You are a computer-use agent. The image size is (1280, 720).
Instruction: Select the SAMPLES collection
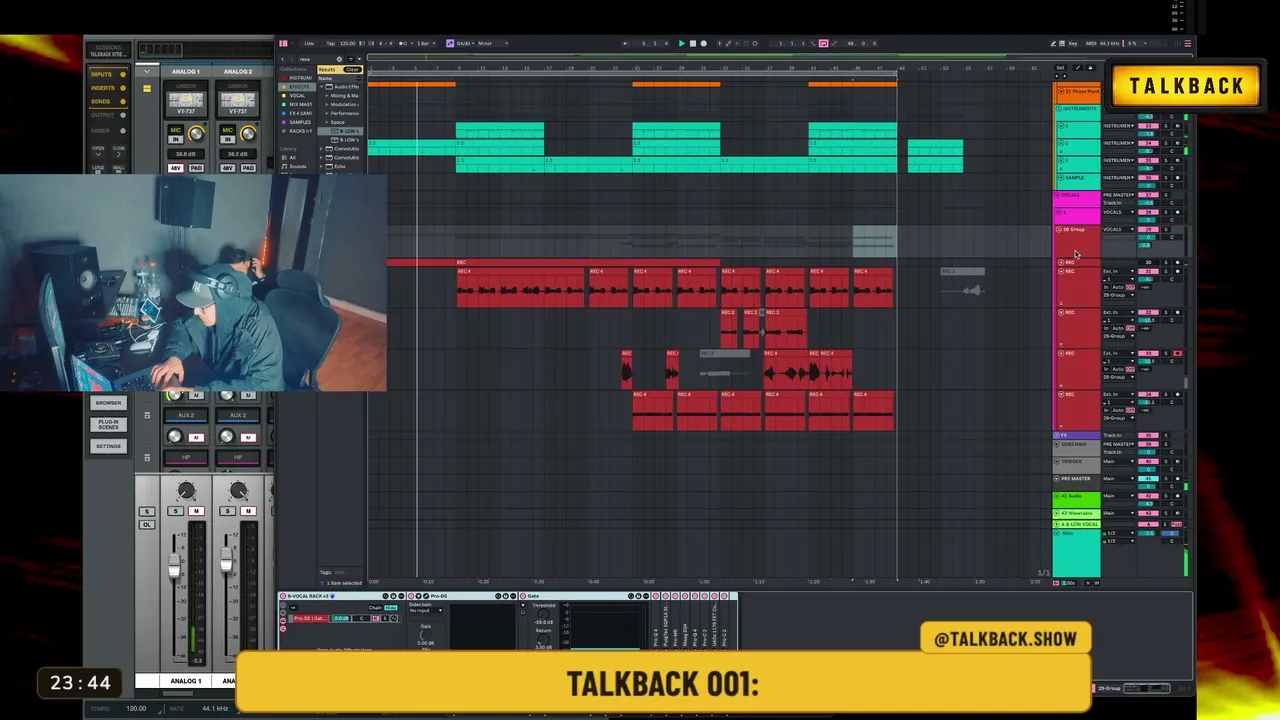tap(299, 122)
